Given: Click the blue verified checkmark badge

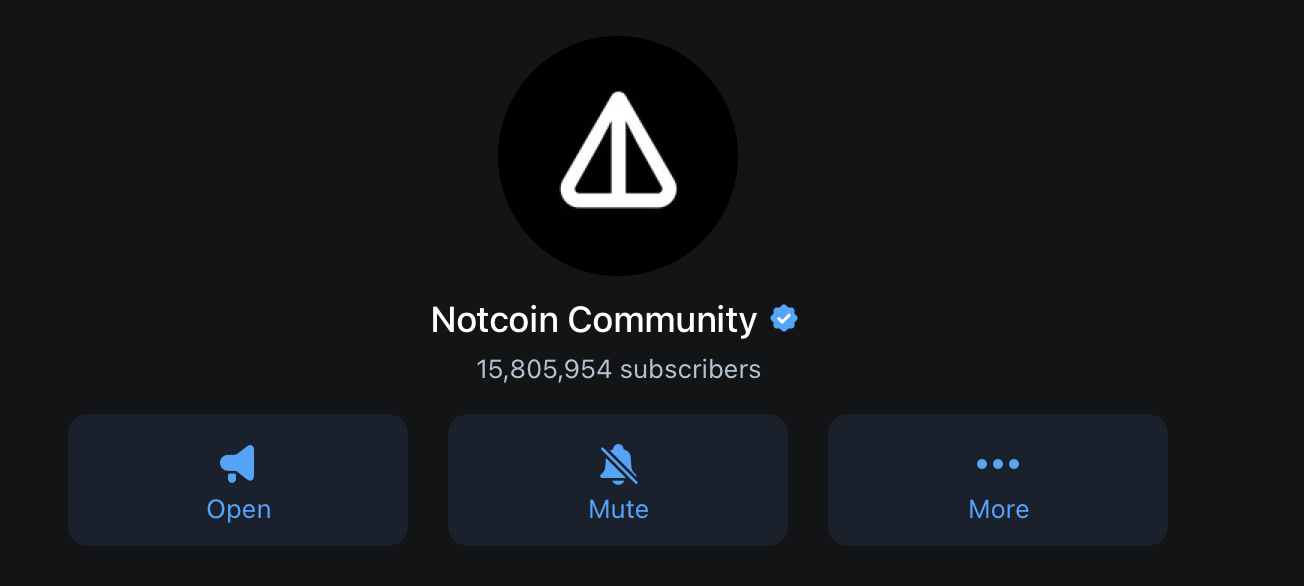Looking at the screenshot, I should (784, 319).
